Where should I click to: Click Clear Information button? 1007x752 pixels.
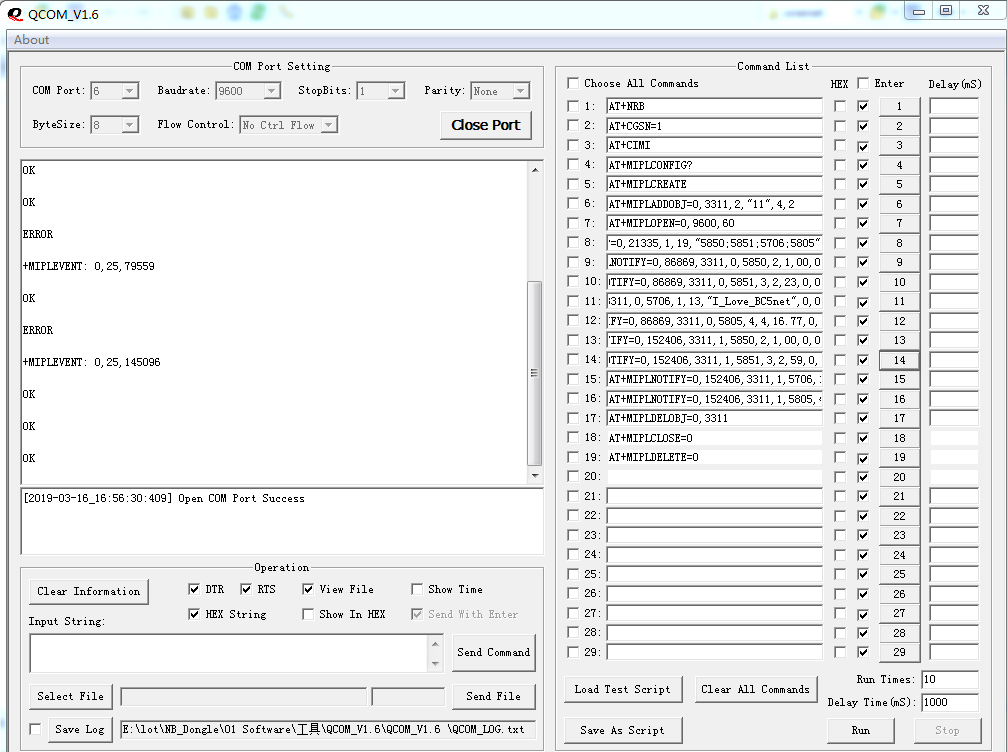click(89, 591)
